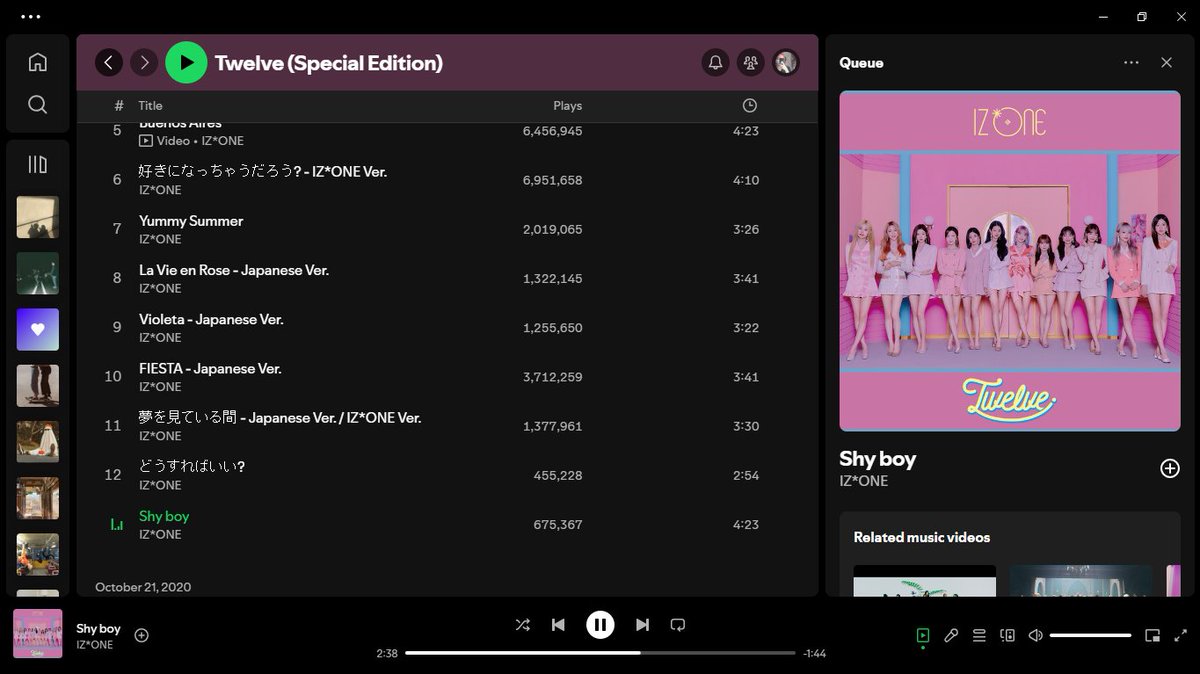
Task: Go back with the left arrow
Action: pyautogui.click(x=109, y=63)
